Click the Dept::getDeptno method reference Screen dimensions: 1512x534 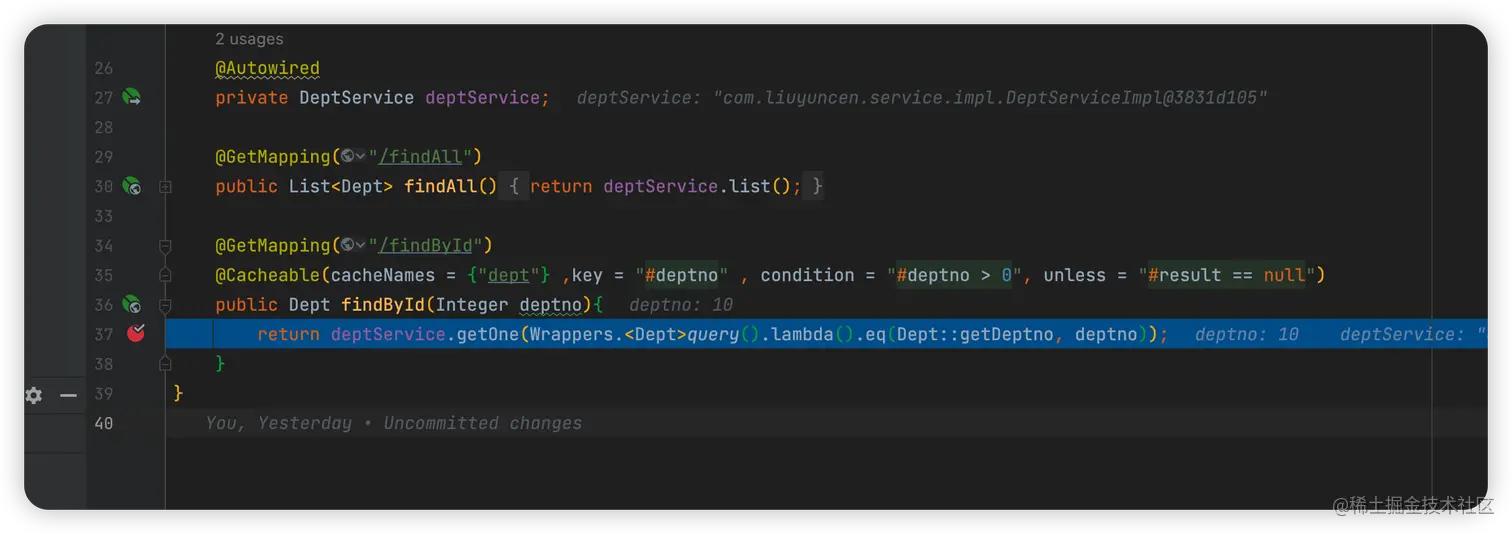(975, 334)
